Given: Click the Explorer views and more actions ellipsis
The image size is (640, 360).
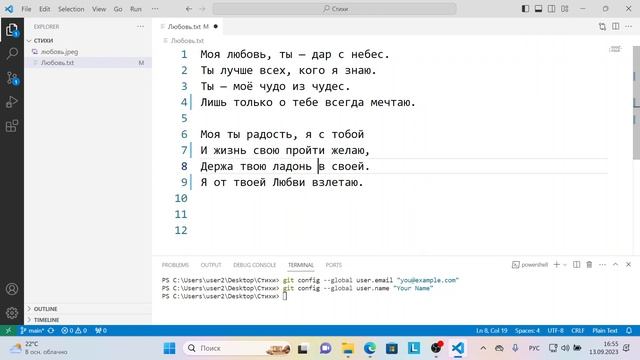Looking at the screenshot, I should point(140,27).
